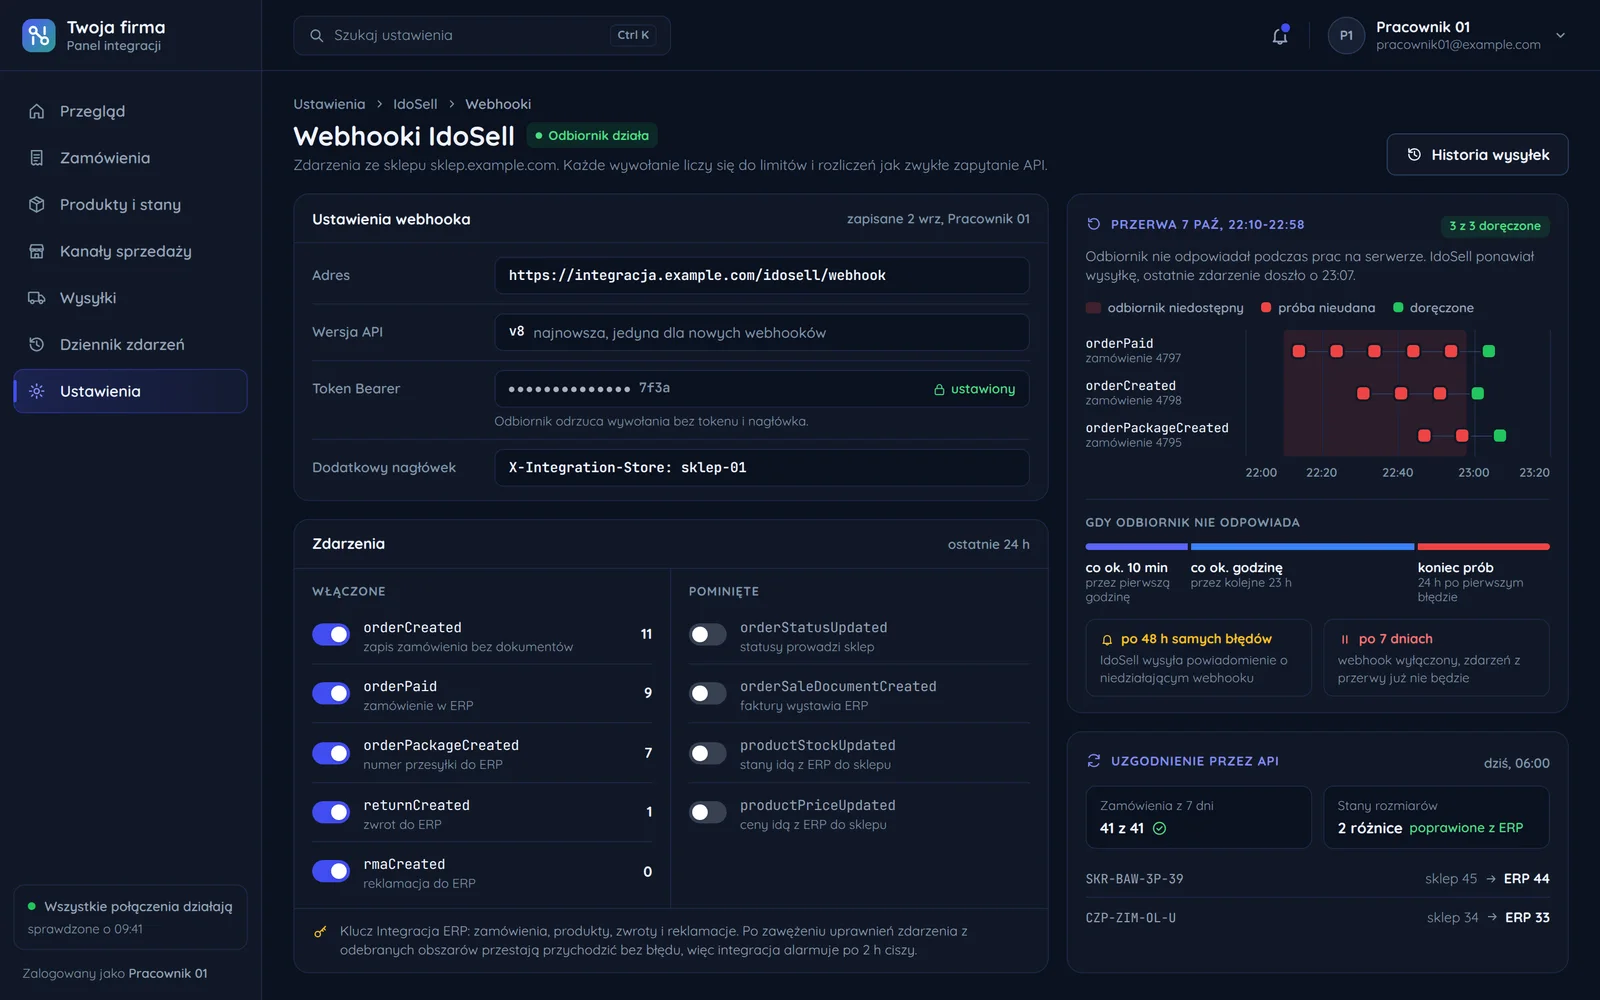Open Historia wysyłek

click(1477, 155)
